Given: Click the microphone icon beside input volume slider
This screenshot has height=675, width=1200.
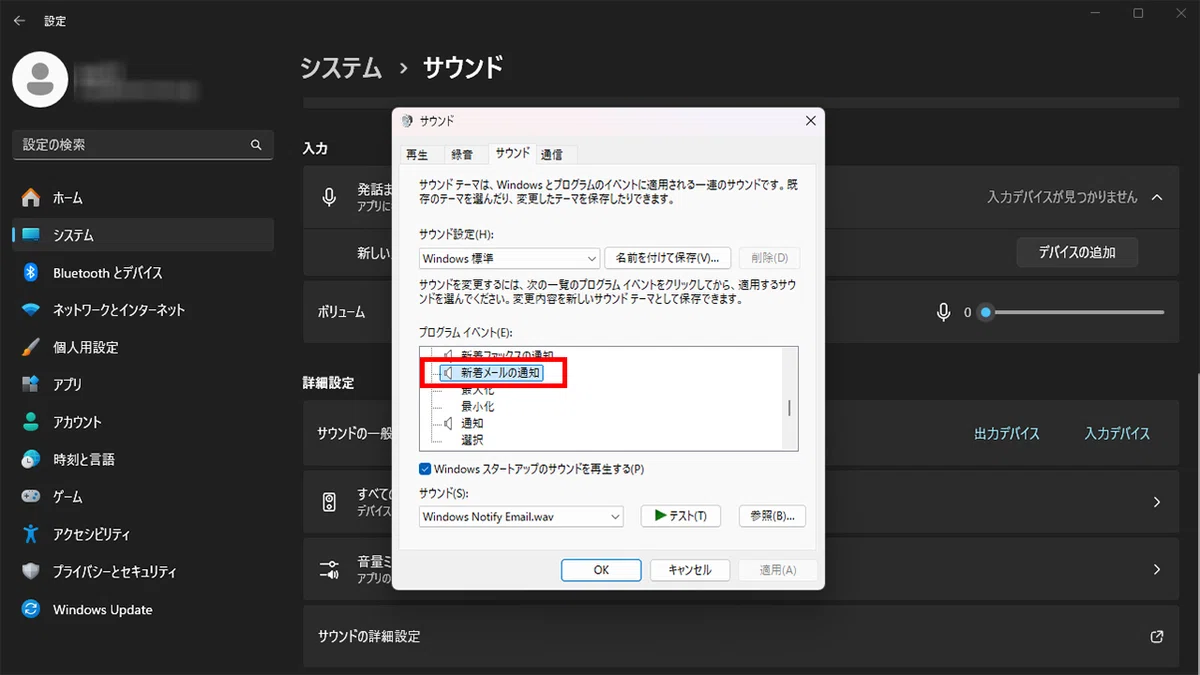Looking at the screenshot, I should pos(943,313).
